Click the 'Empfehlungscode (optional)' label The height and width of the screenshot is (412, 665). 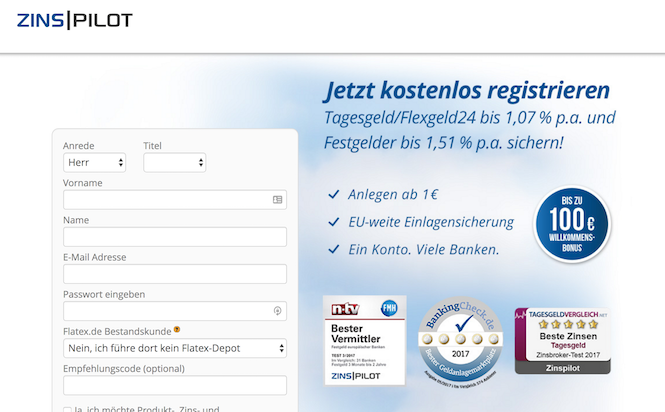(124, 369)
